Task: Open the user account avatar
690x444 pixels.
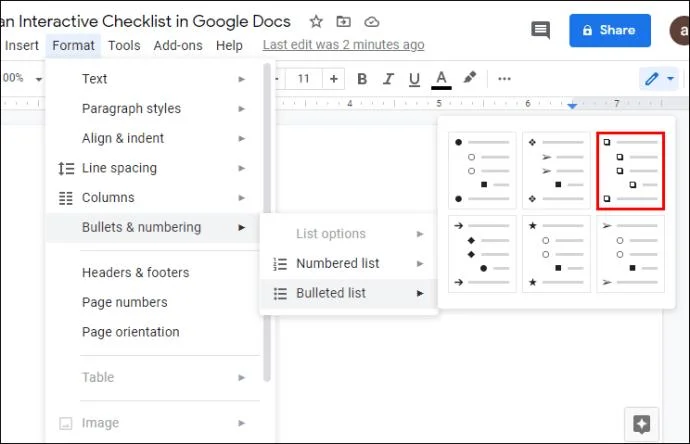Action: pyautogui.click(x=680, y=30)
